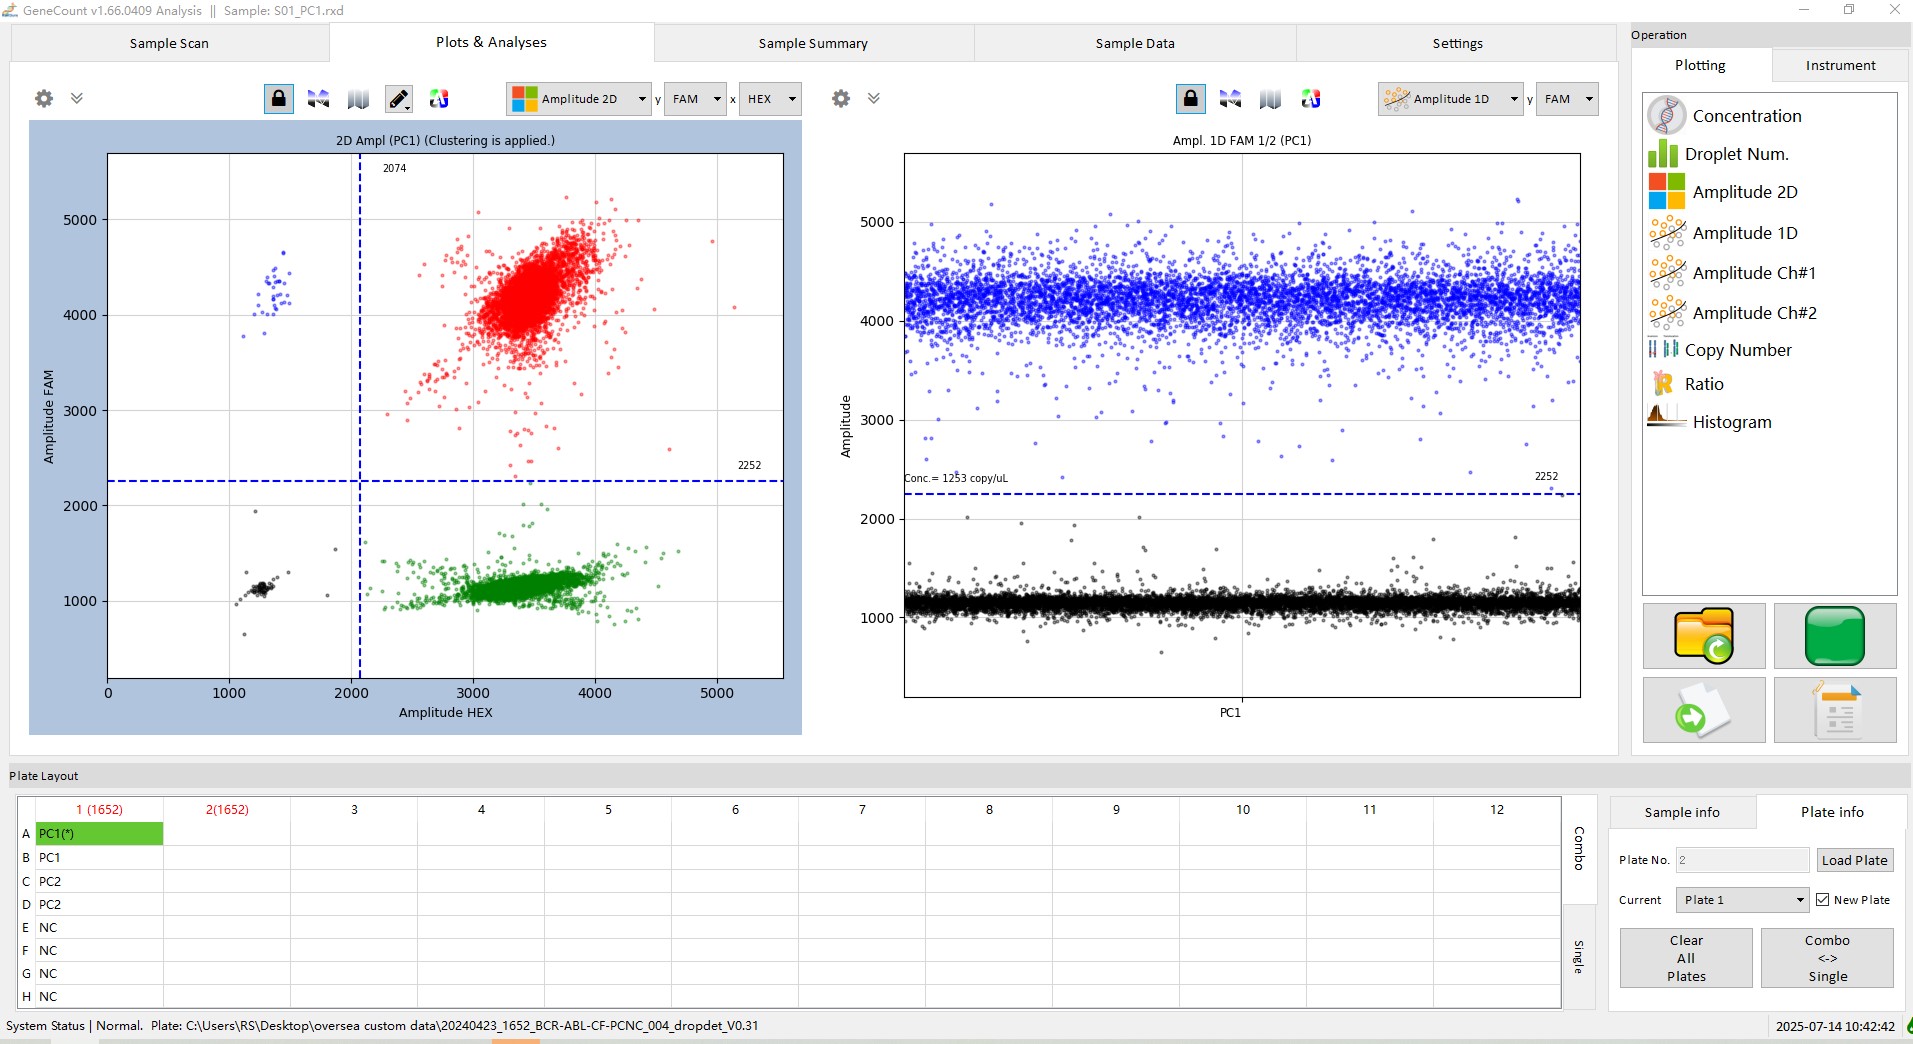Open the Sample Data tab

click(x=1135, y=43)
